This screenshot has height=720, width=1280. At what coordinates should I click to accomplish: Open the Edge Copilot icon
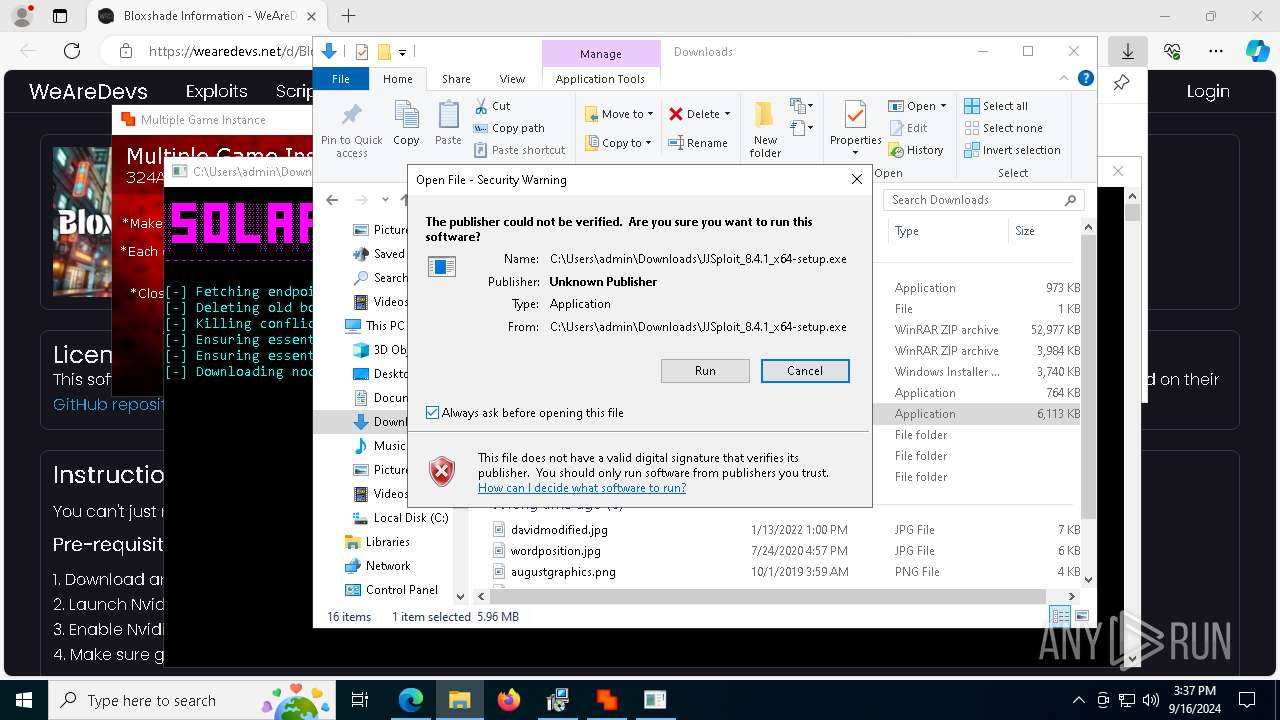pyautogui.click(x=1258, y=51)
